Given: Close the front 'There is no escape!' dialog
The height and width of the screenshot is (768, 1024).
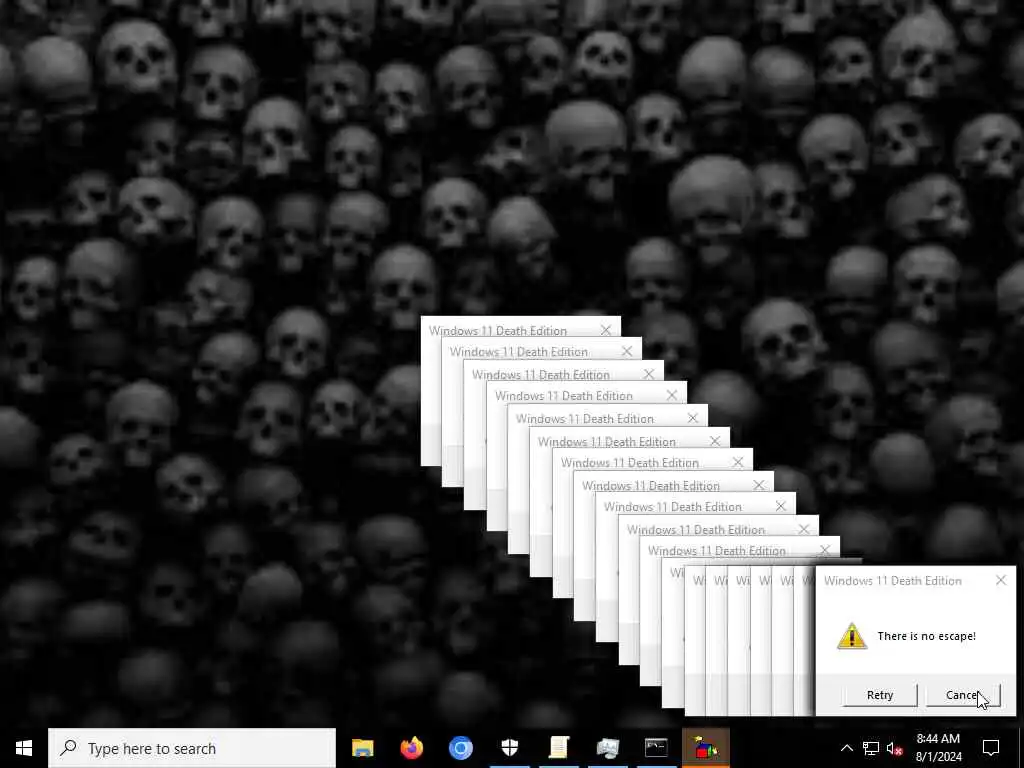Looking at the screenshot, I should pyautogui.click(x=1000, y=580).
